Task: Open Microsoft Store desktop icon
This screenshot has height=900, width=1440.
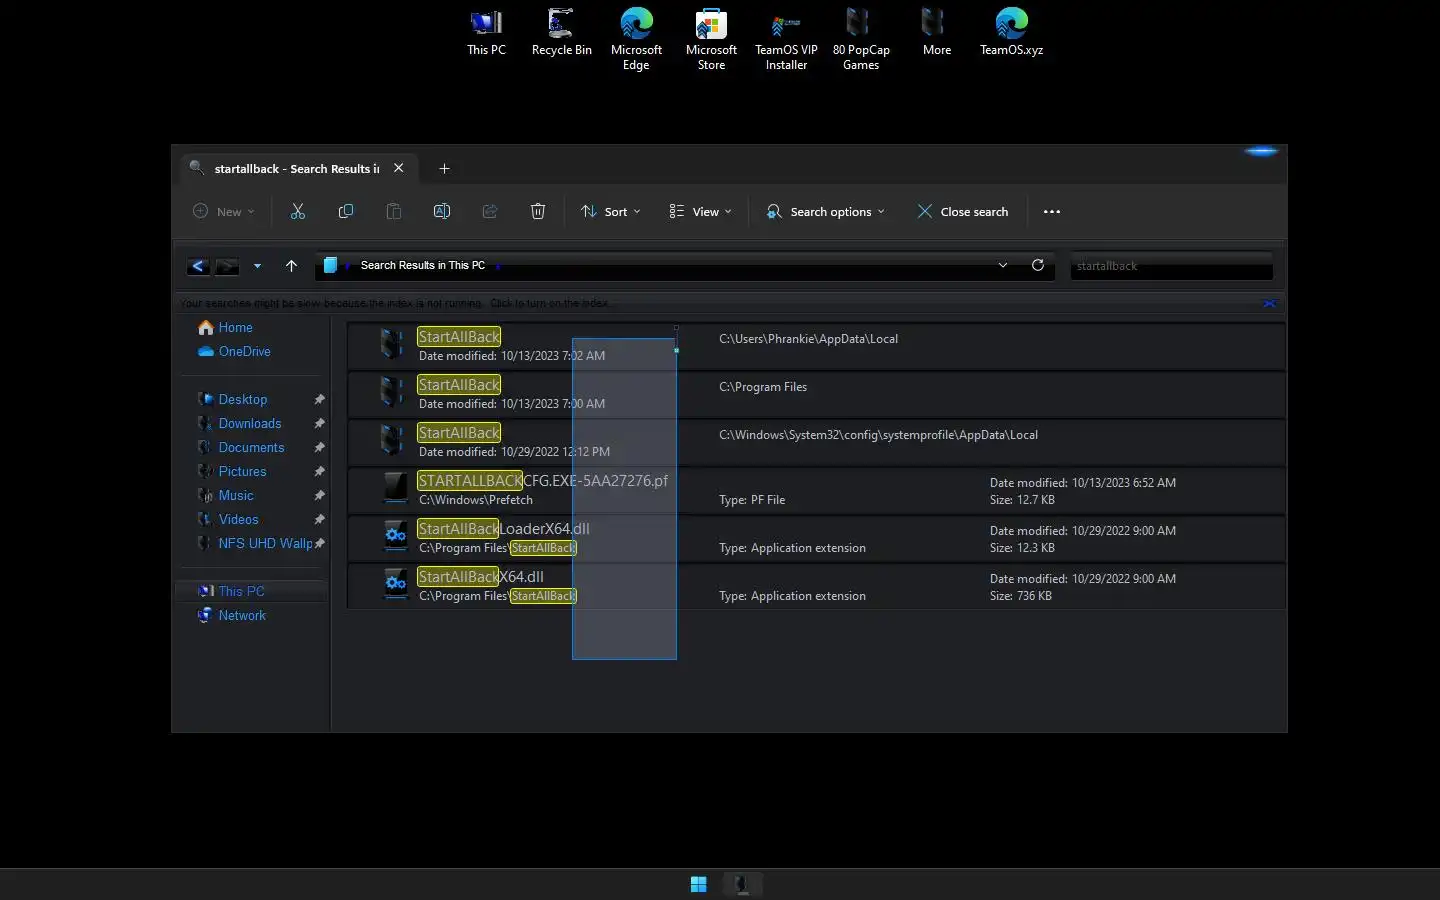Action: point(711,39)
